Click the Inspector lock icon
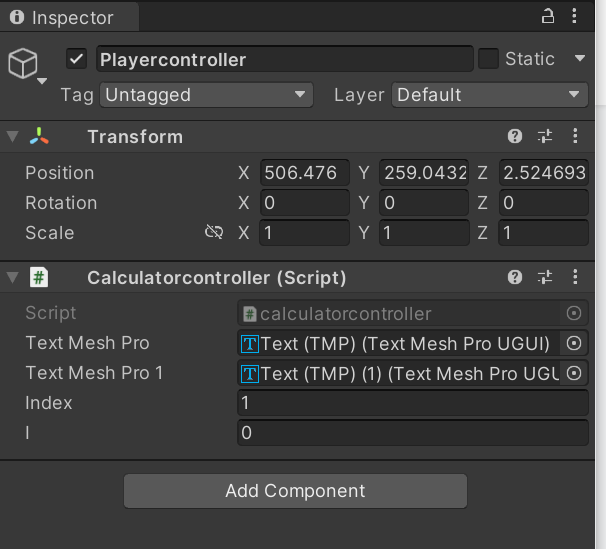Viewport: 606px width, 549px height. click(x=547, y=17)
